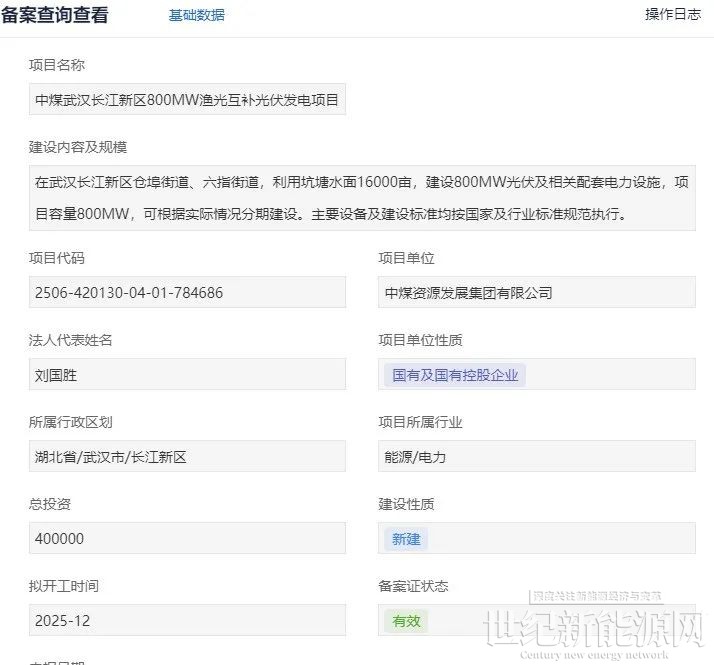Click the 项目代码 field with 2506-420130-04-01-784686

pyautogui.click(x=187, y=292)
